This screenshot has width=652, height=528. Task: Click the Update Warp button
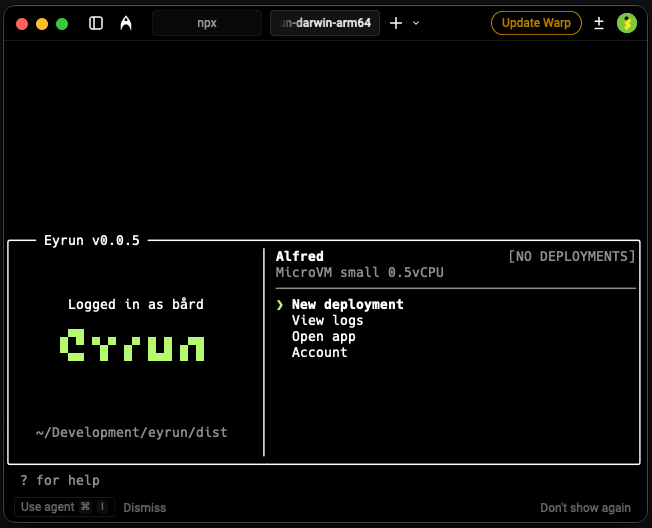(536, 23)
